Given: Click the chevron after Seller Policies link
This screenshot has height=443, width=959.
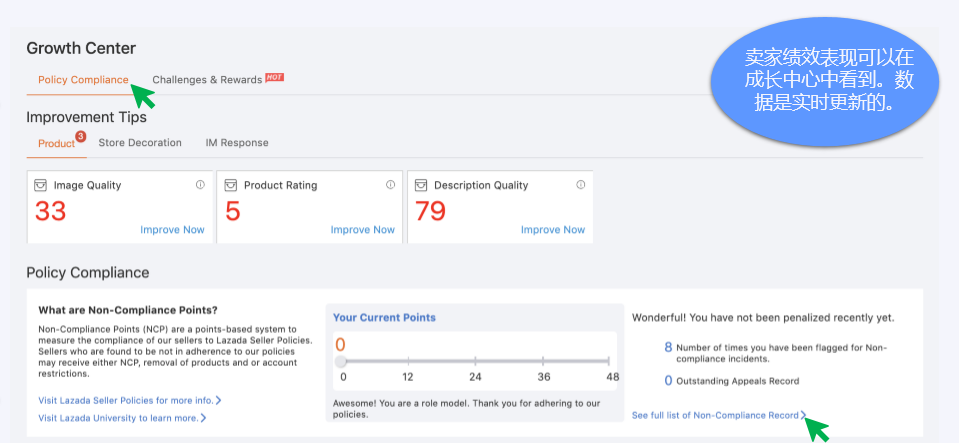Looking at the screenshot, I should (x=218, y=400).
